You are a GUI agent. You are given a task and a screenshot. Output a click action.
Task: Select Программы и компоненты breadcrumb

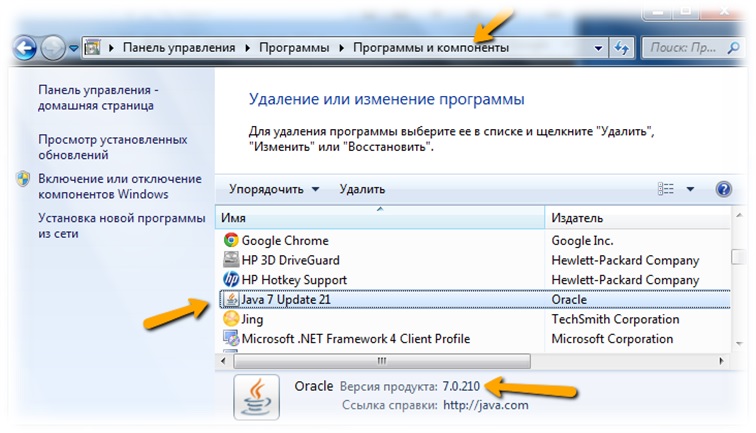click(431, 48)
